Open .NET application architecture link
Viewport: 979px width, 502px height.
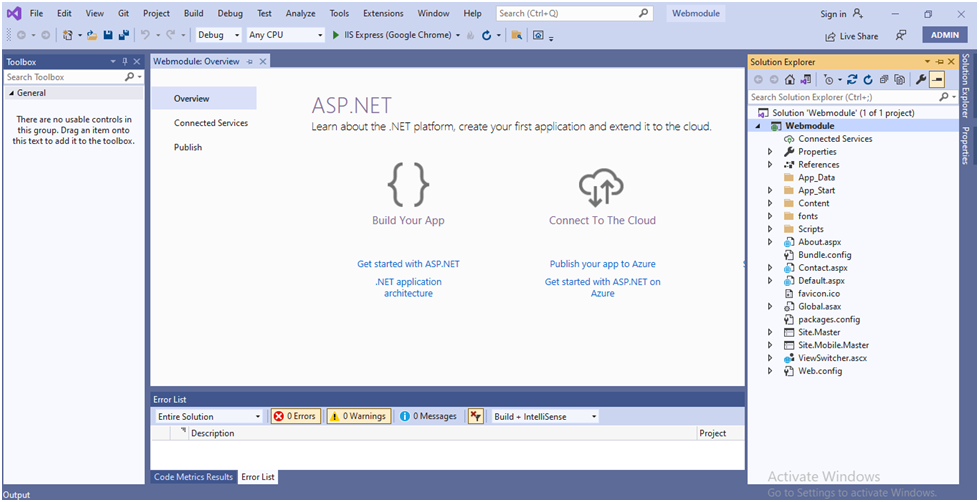click(x=408, y=287)
